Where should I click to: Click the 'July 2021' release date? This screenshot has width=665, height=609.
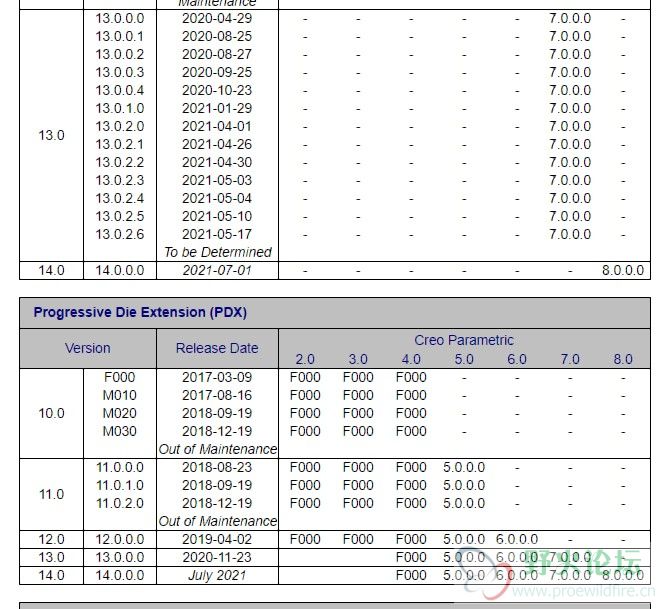coord(217,575)
